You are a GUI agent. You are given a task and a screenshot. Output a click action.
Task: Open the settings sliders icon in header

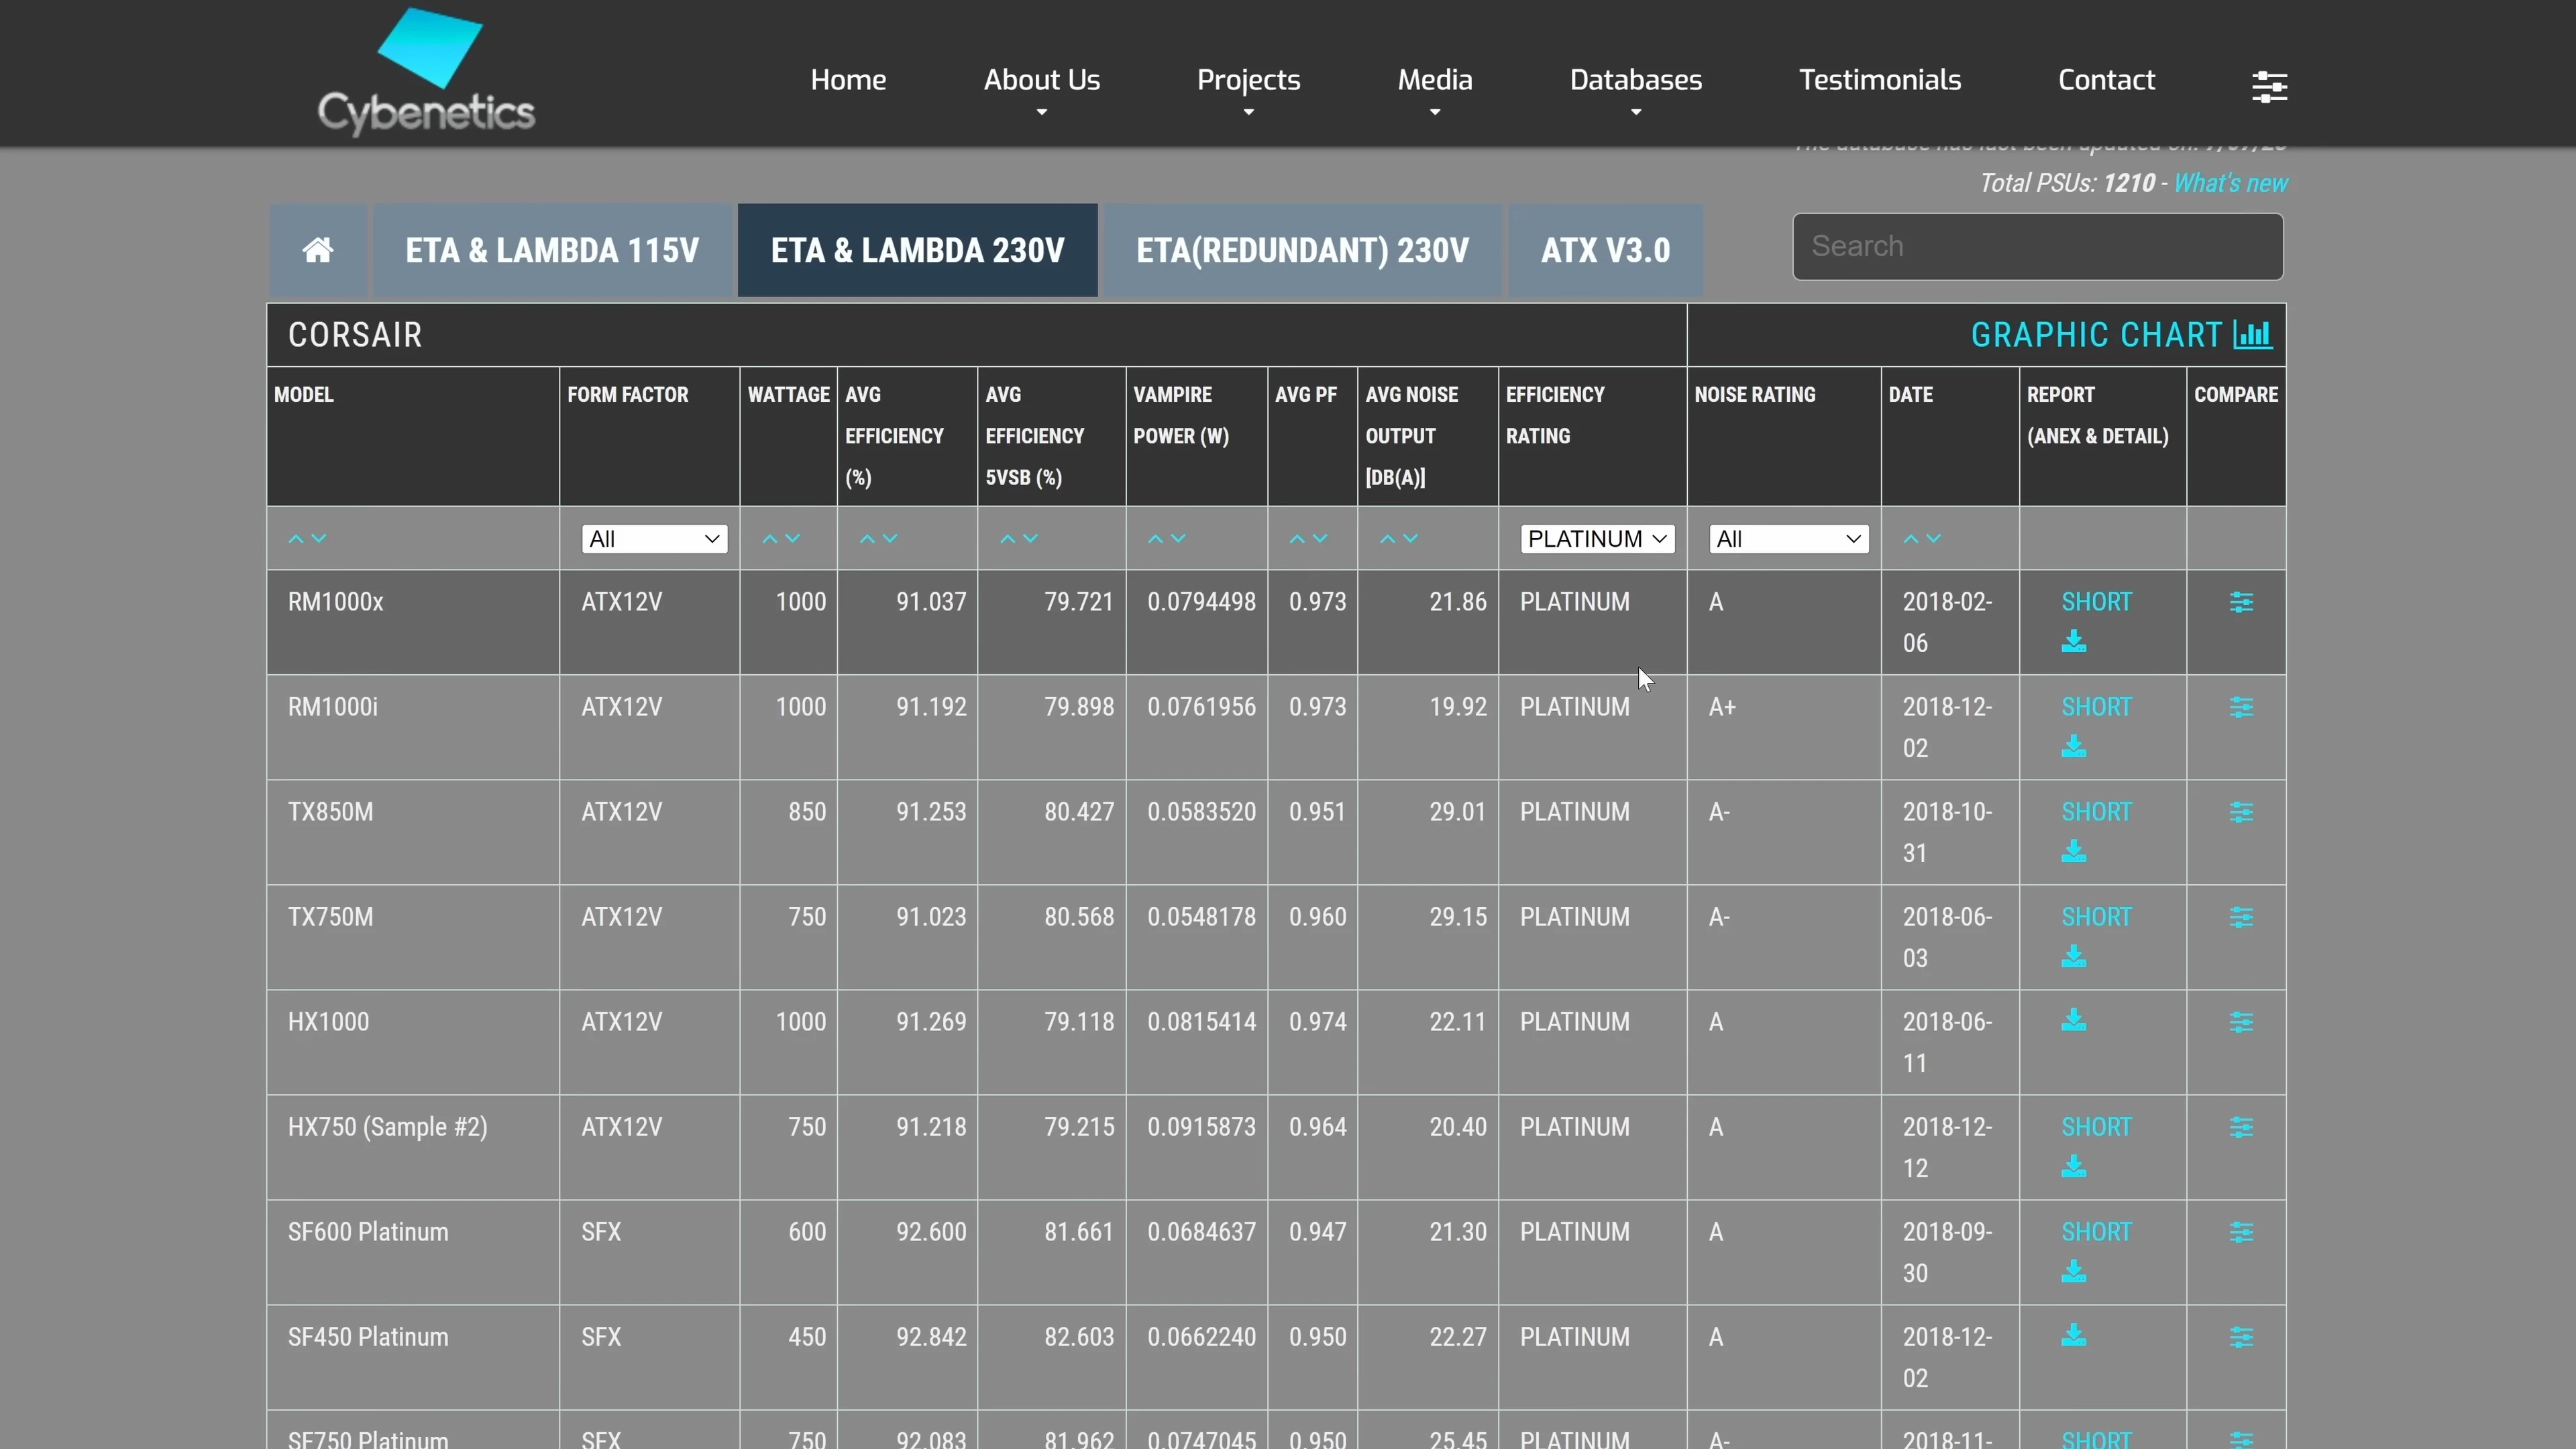click(2269, 87)
